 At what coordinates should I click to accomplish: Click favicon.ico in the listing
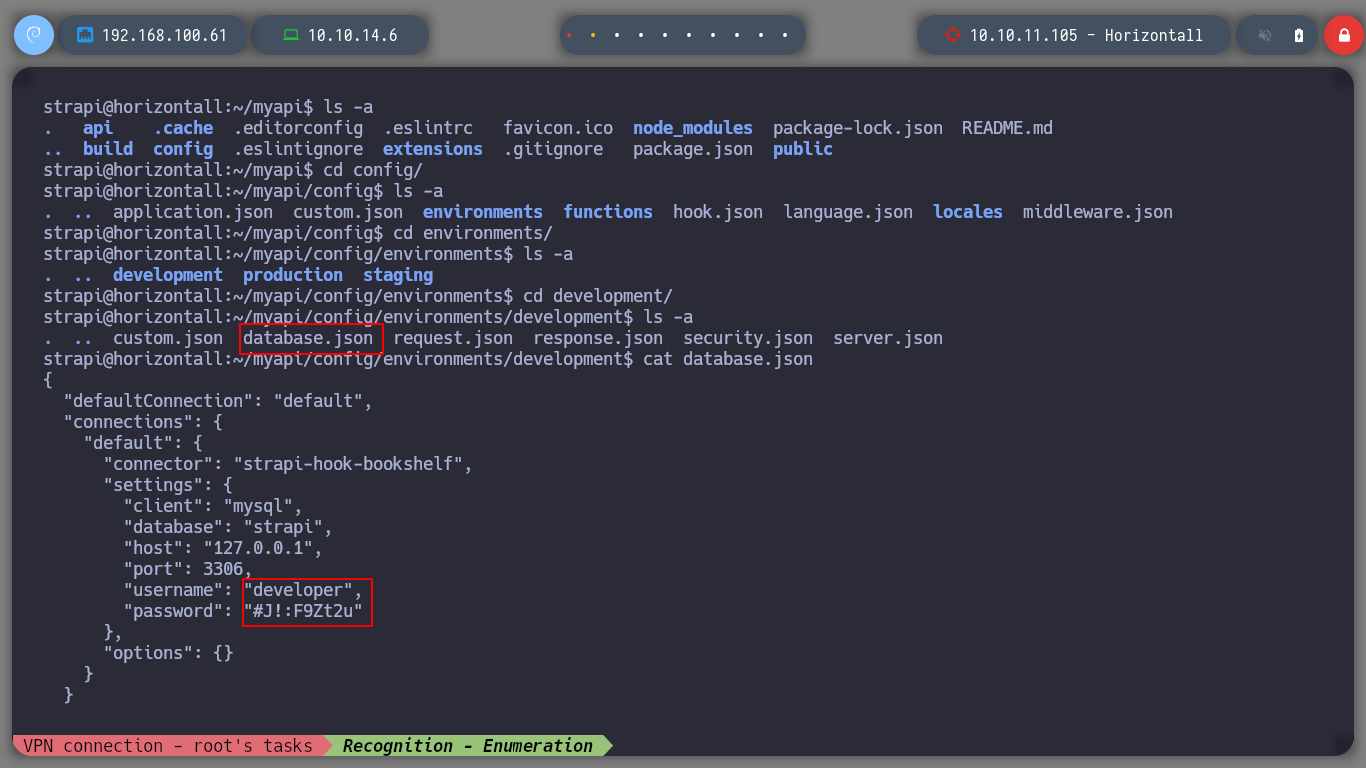point(558,128)
